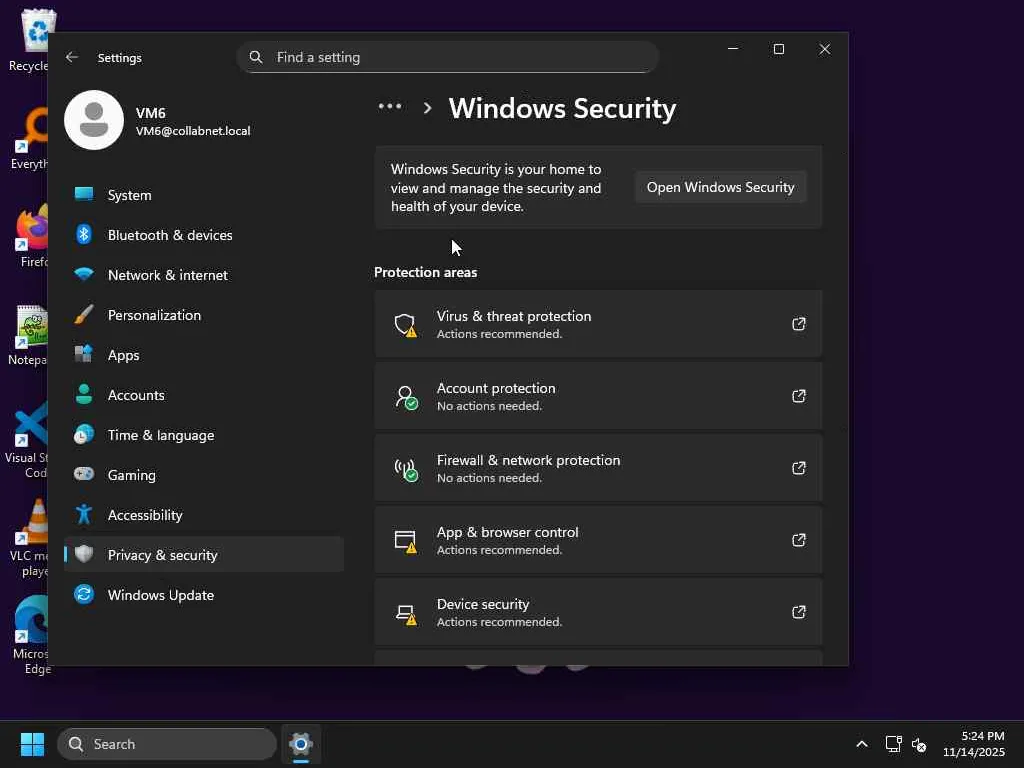This screenshot has width=1024, height=768.
Task: Click the breadcrumb chevron before Windows Security
Action: (427, 108)
